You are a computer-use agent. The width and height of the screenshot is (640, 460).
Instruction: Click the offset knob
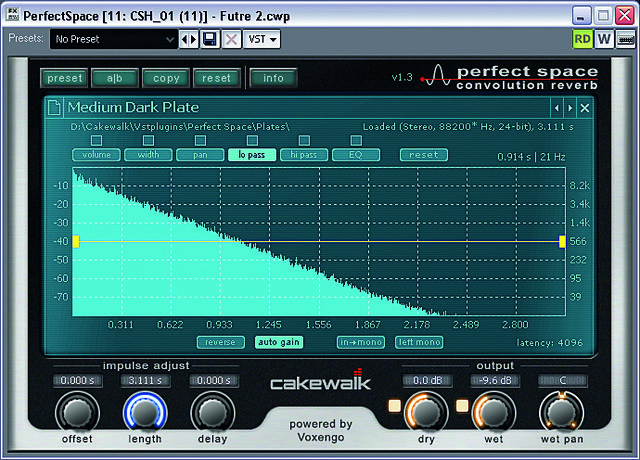tap(77, 413)
